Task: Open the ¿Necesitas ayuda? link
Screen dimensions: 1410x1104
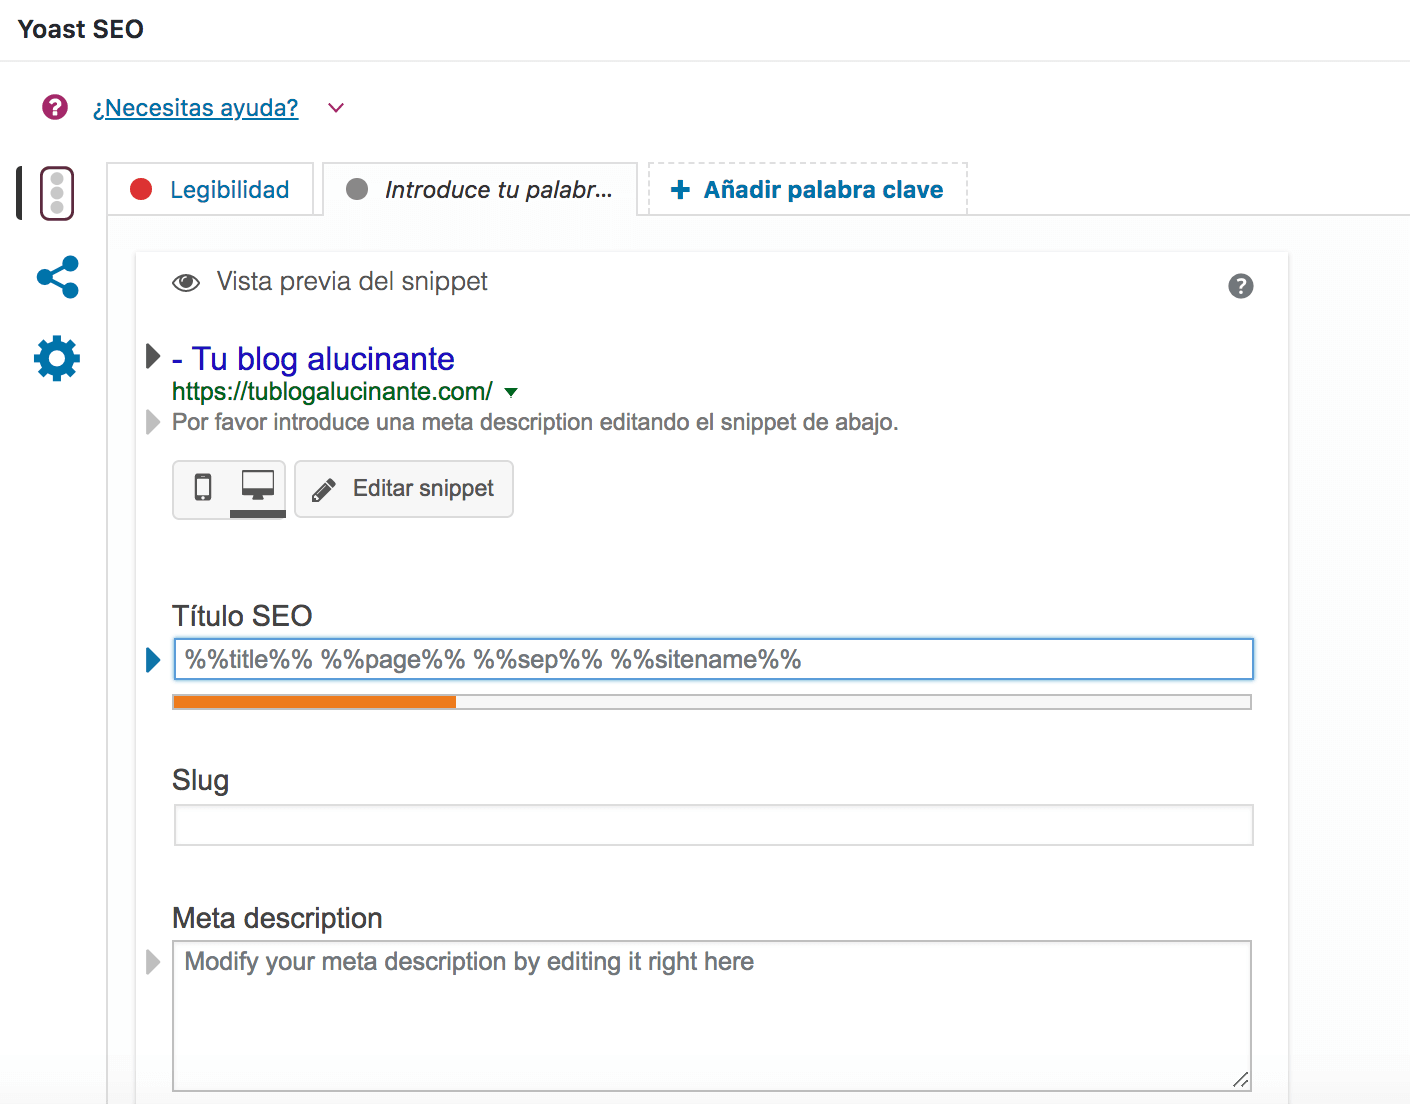Action: click(x=195, y=108)
